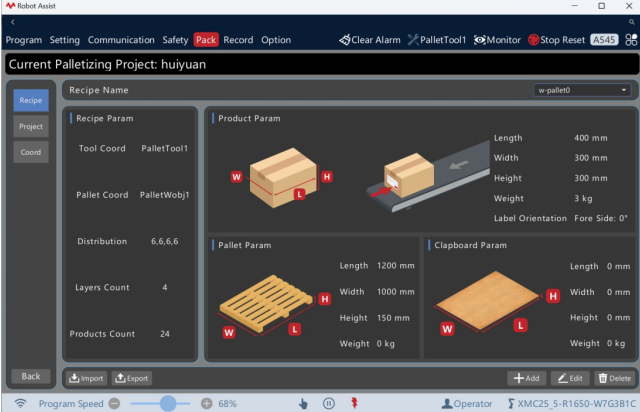Click the Import button
The image size is (640, 412).
[x=87, y=379]
